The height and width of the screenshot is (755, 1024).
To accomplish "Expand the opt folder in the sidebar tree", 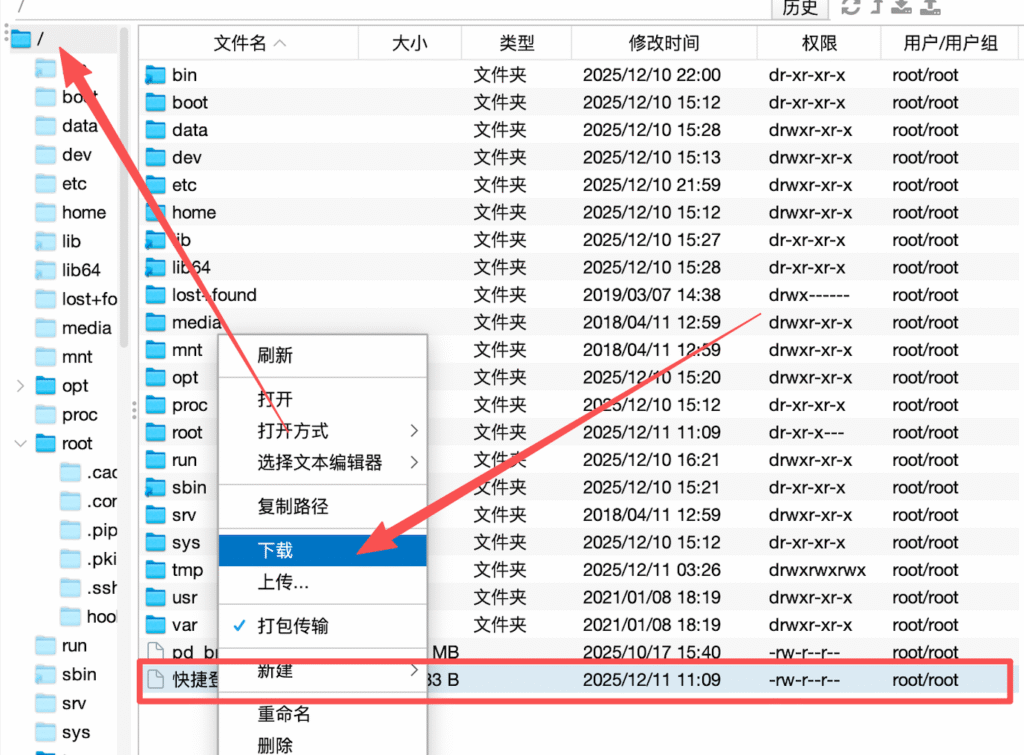I will [18, 385].
